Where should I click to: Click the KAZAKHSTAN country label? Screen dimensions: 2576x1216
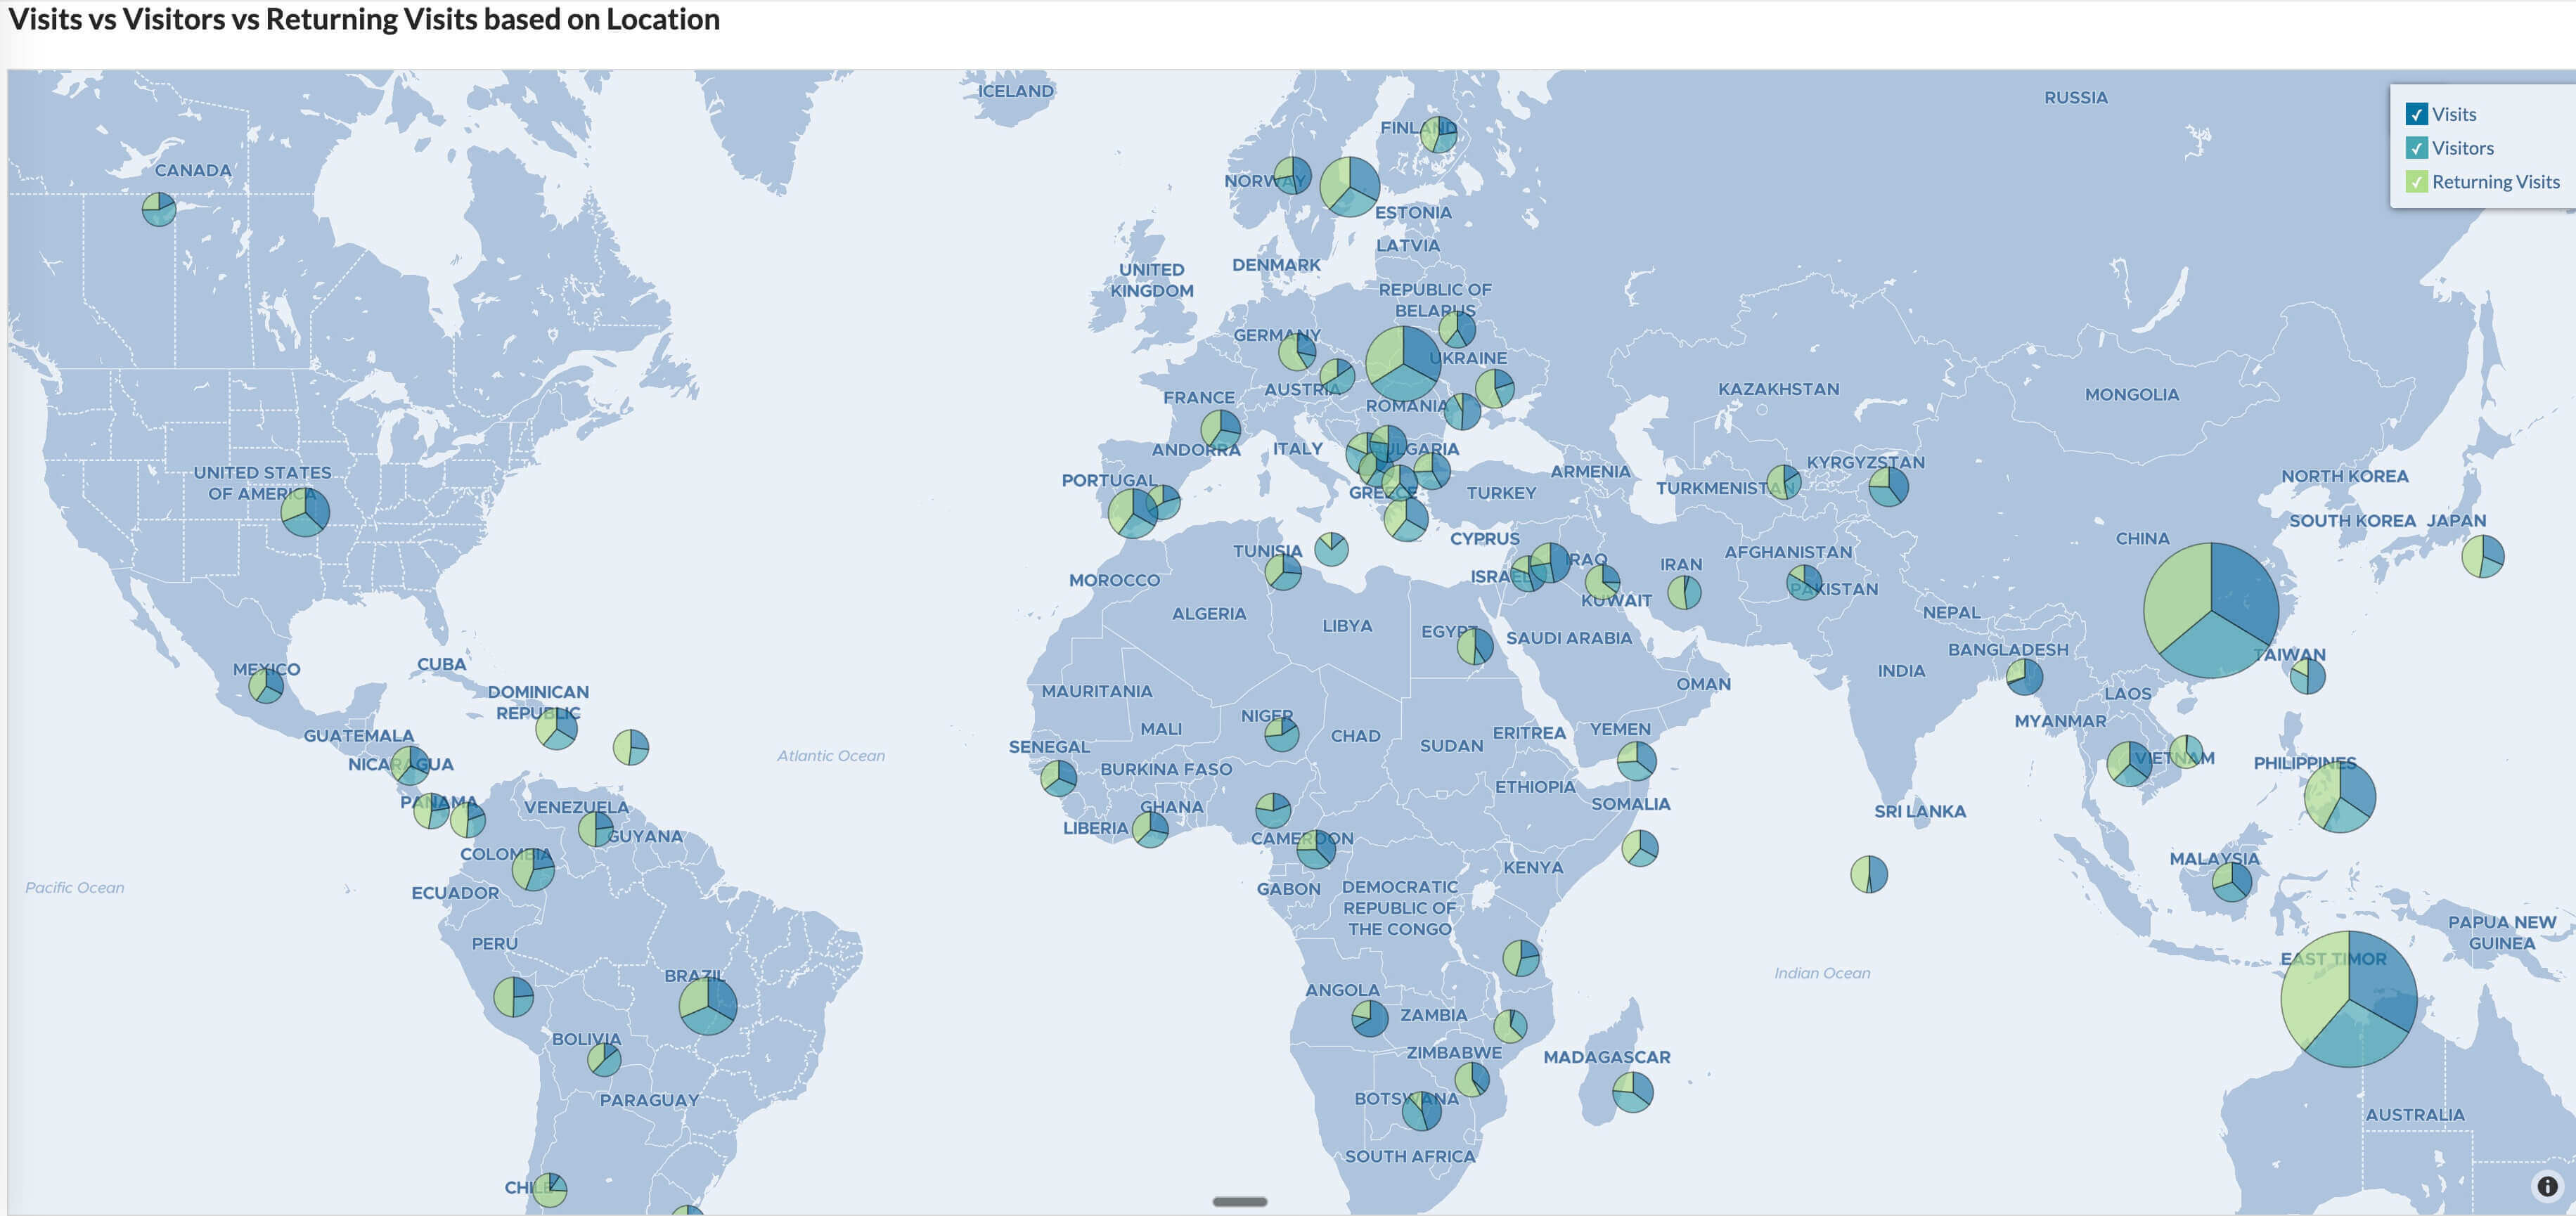tap(1779, 390)
